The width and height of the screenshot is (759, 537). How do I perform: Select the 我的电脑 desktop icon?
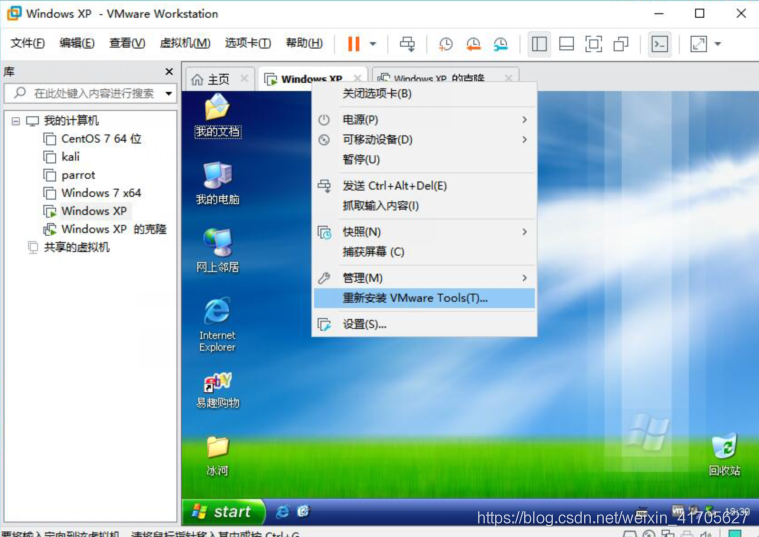217,183
